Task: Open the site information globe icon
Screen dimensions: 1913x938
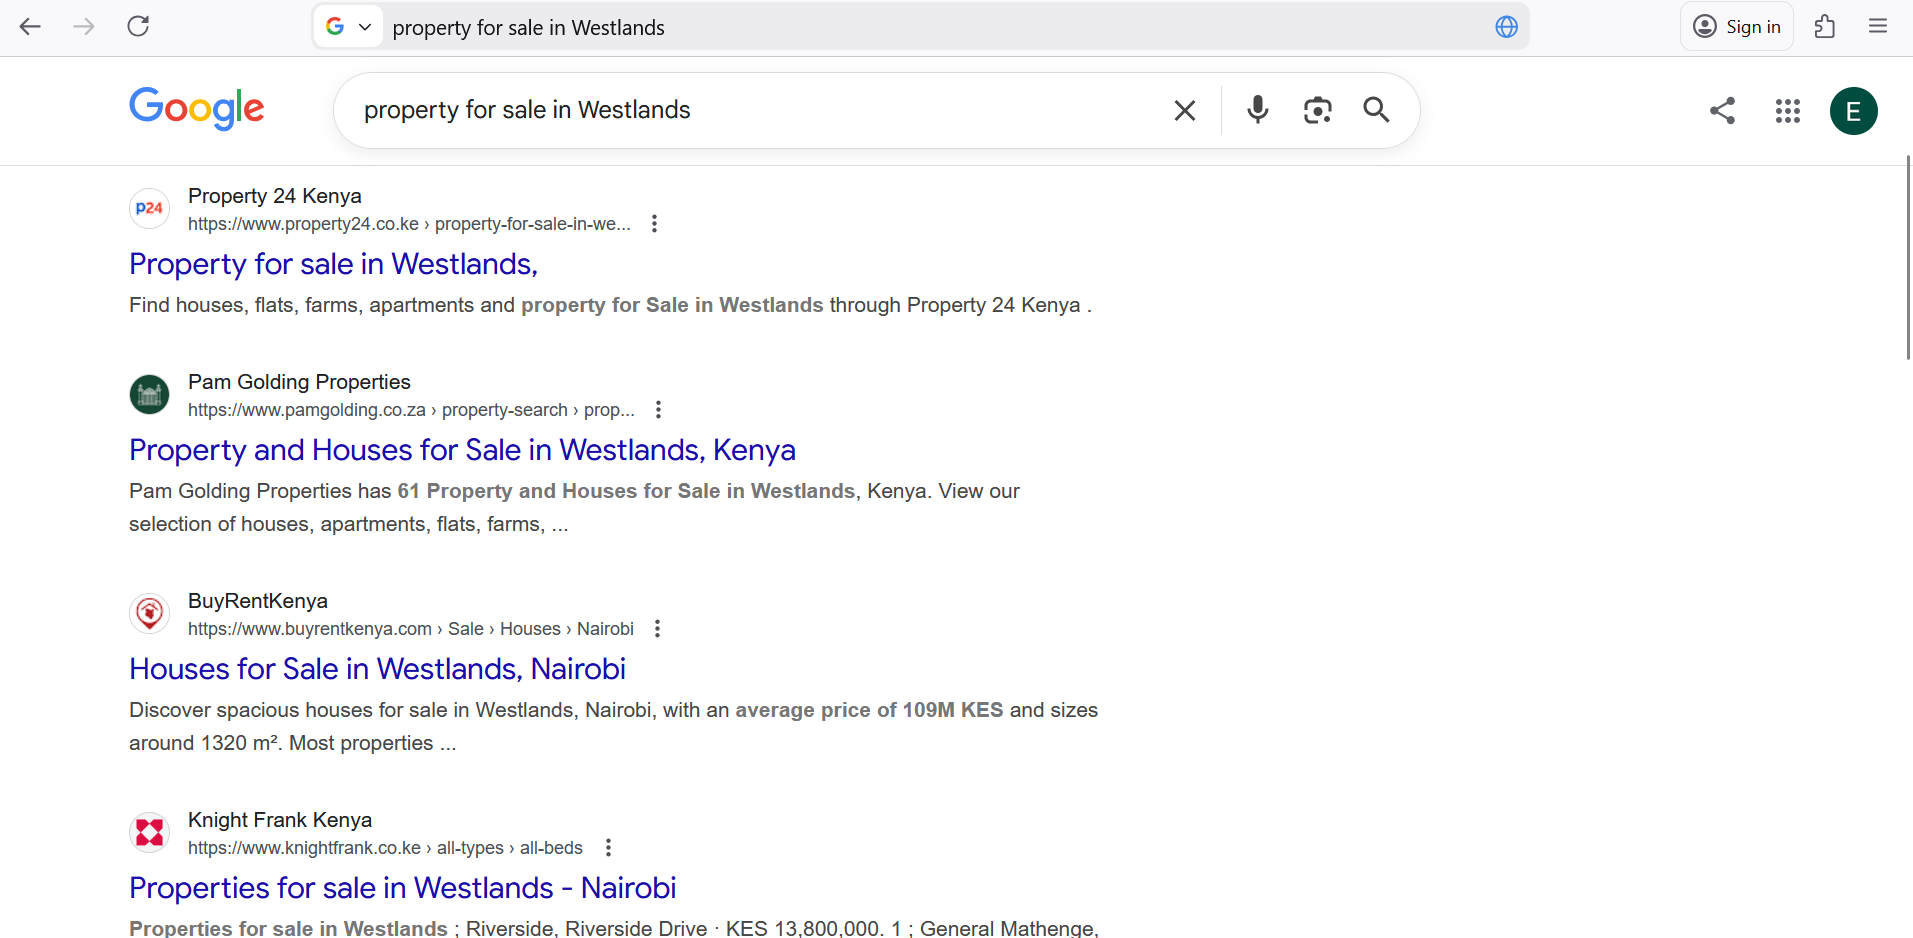Action: [x=1506, y=26]
